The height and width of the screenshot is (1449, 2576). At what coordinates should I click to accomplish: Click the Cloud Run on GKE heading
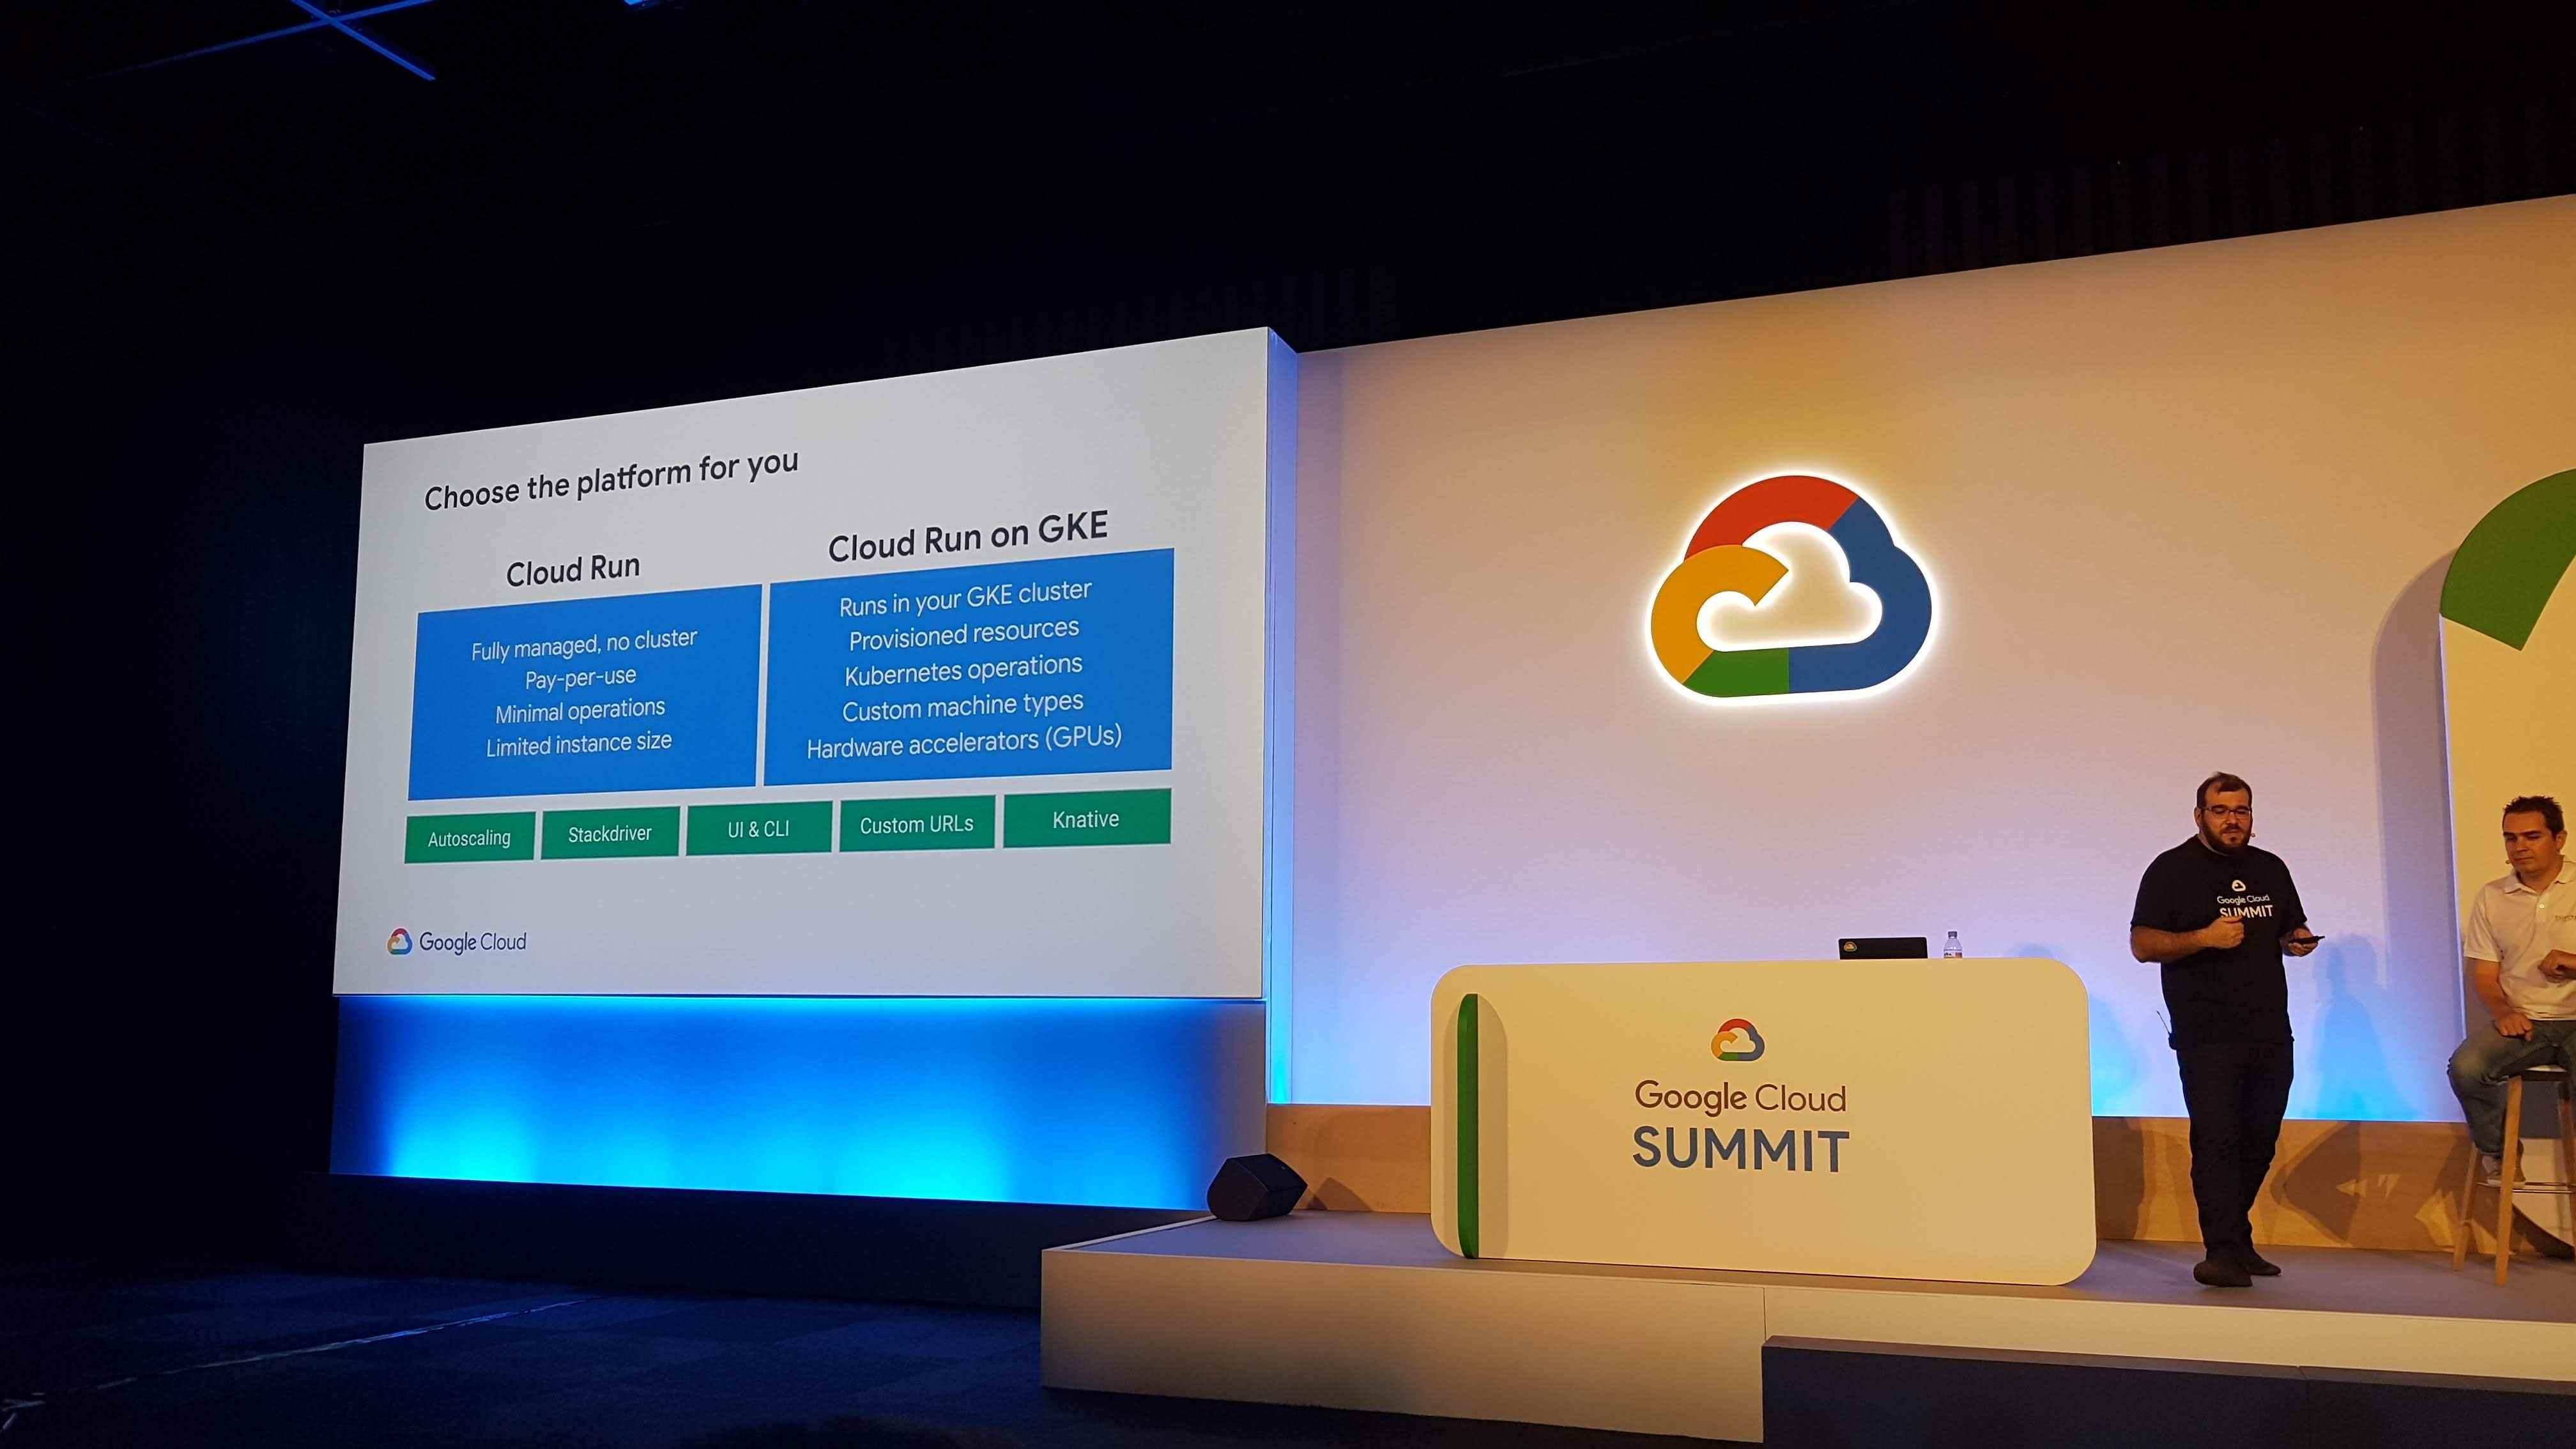pos(967,537)
